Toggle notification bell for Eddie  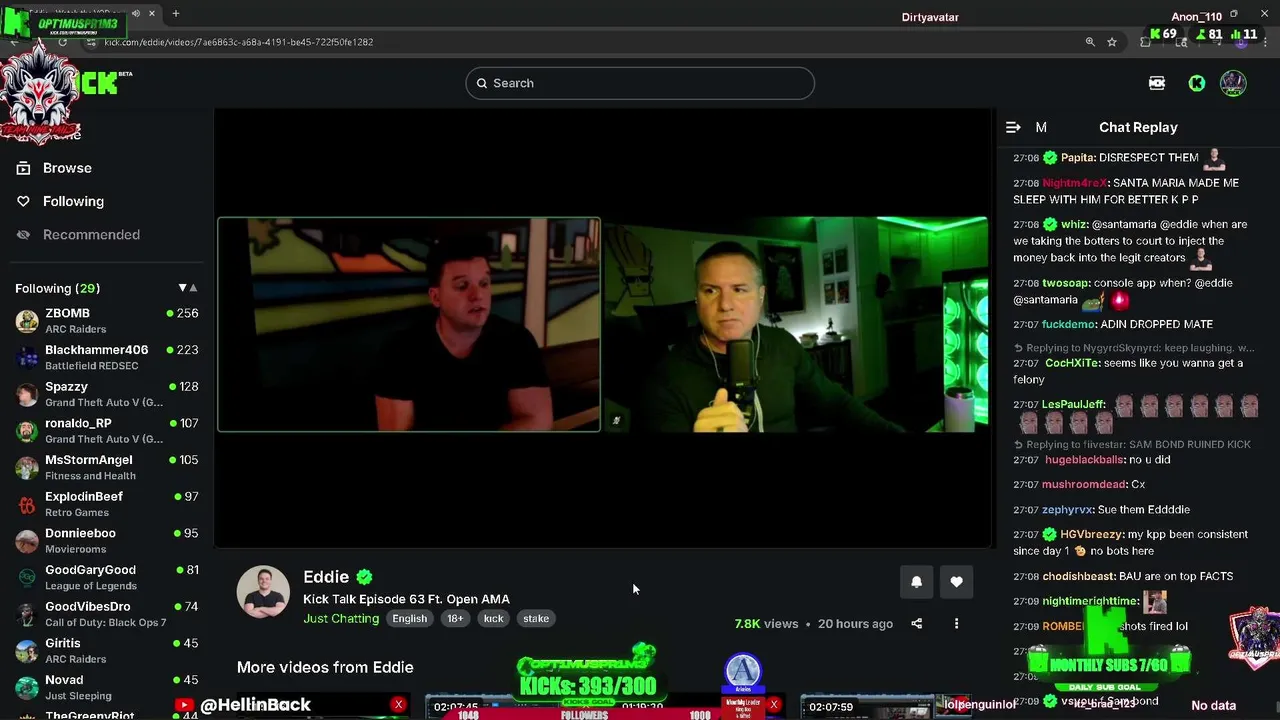coord(916,582)
